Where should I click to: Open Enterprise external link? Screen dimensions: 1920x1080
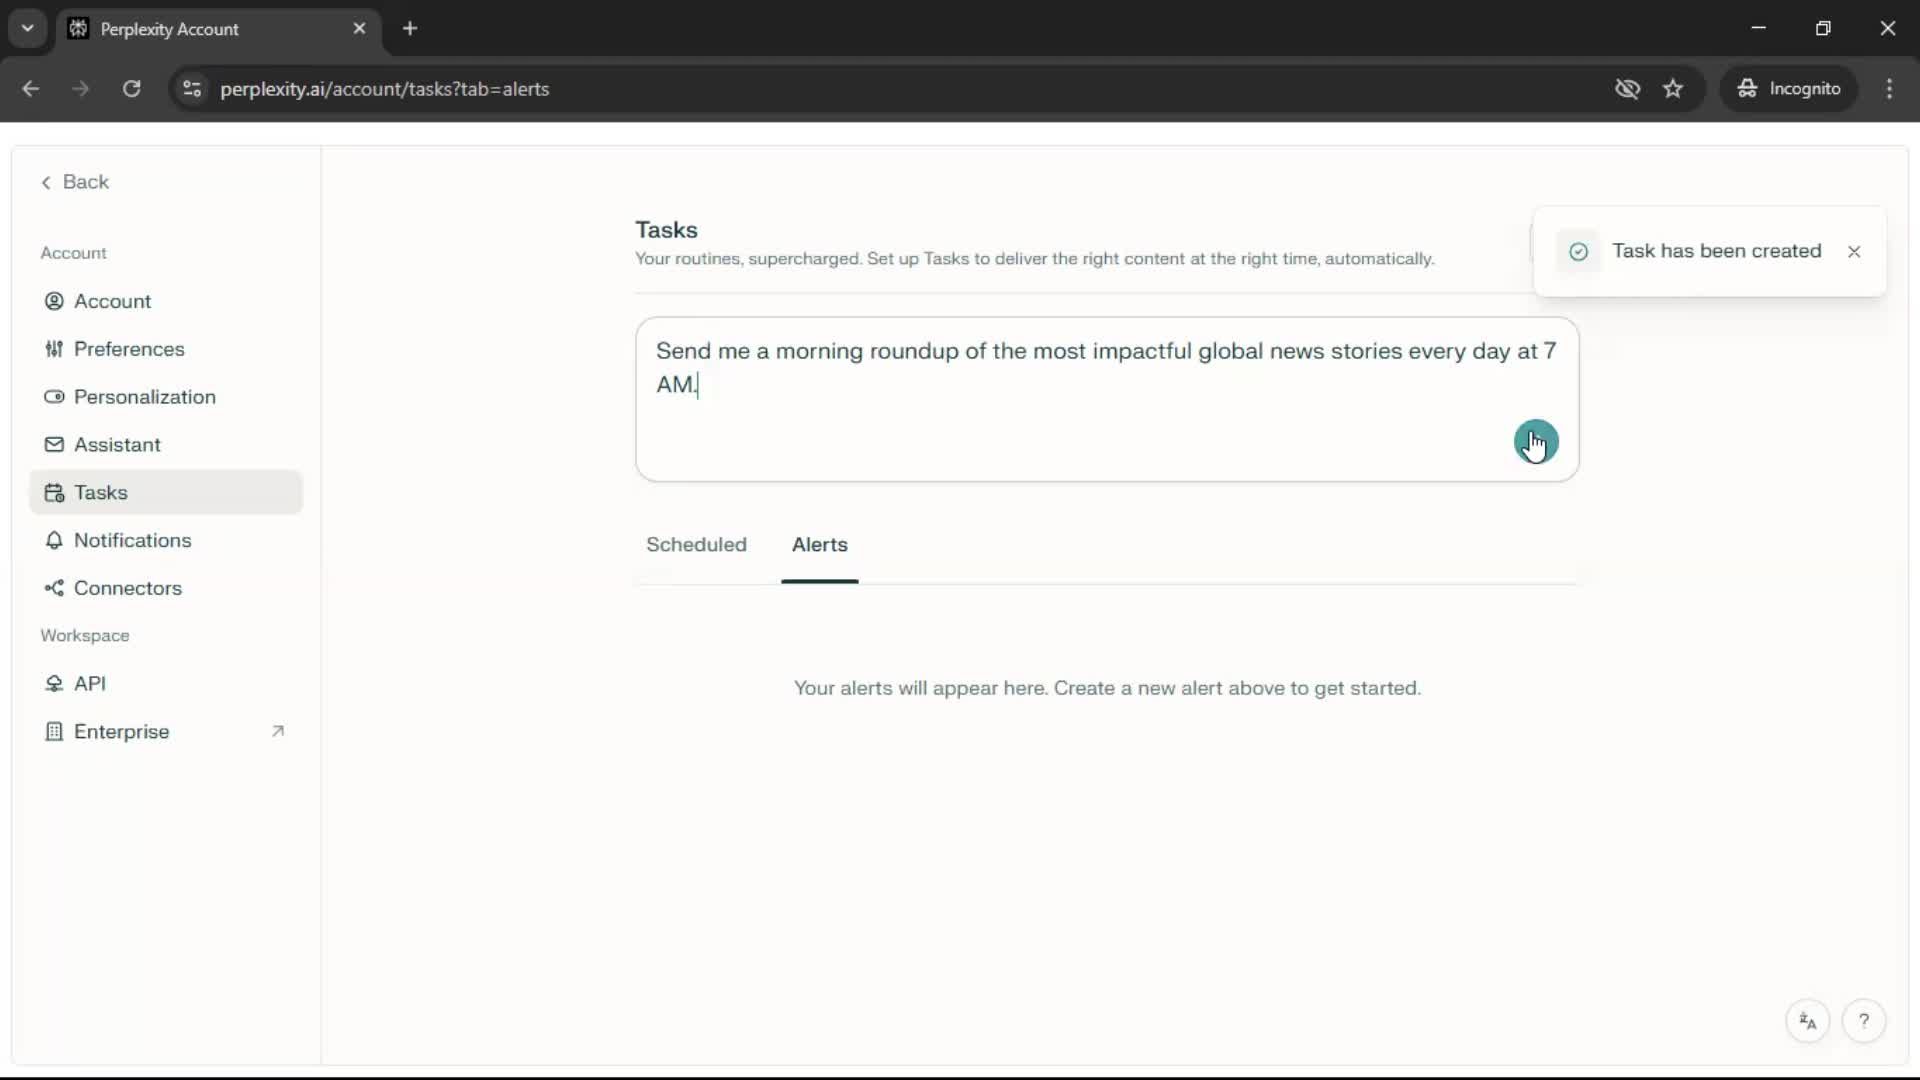121,732
